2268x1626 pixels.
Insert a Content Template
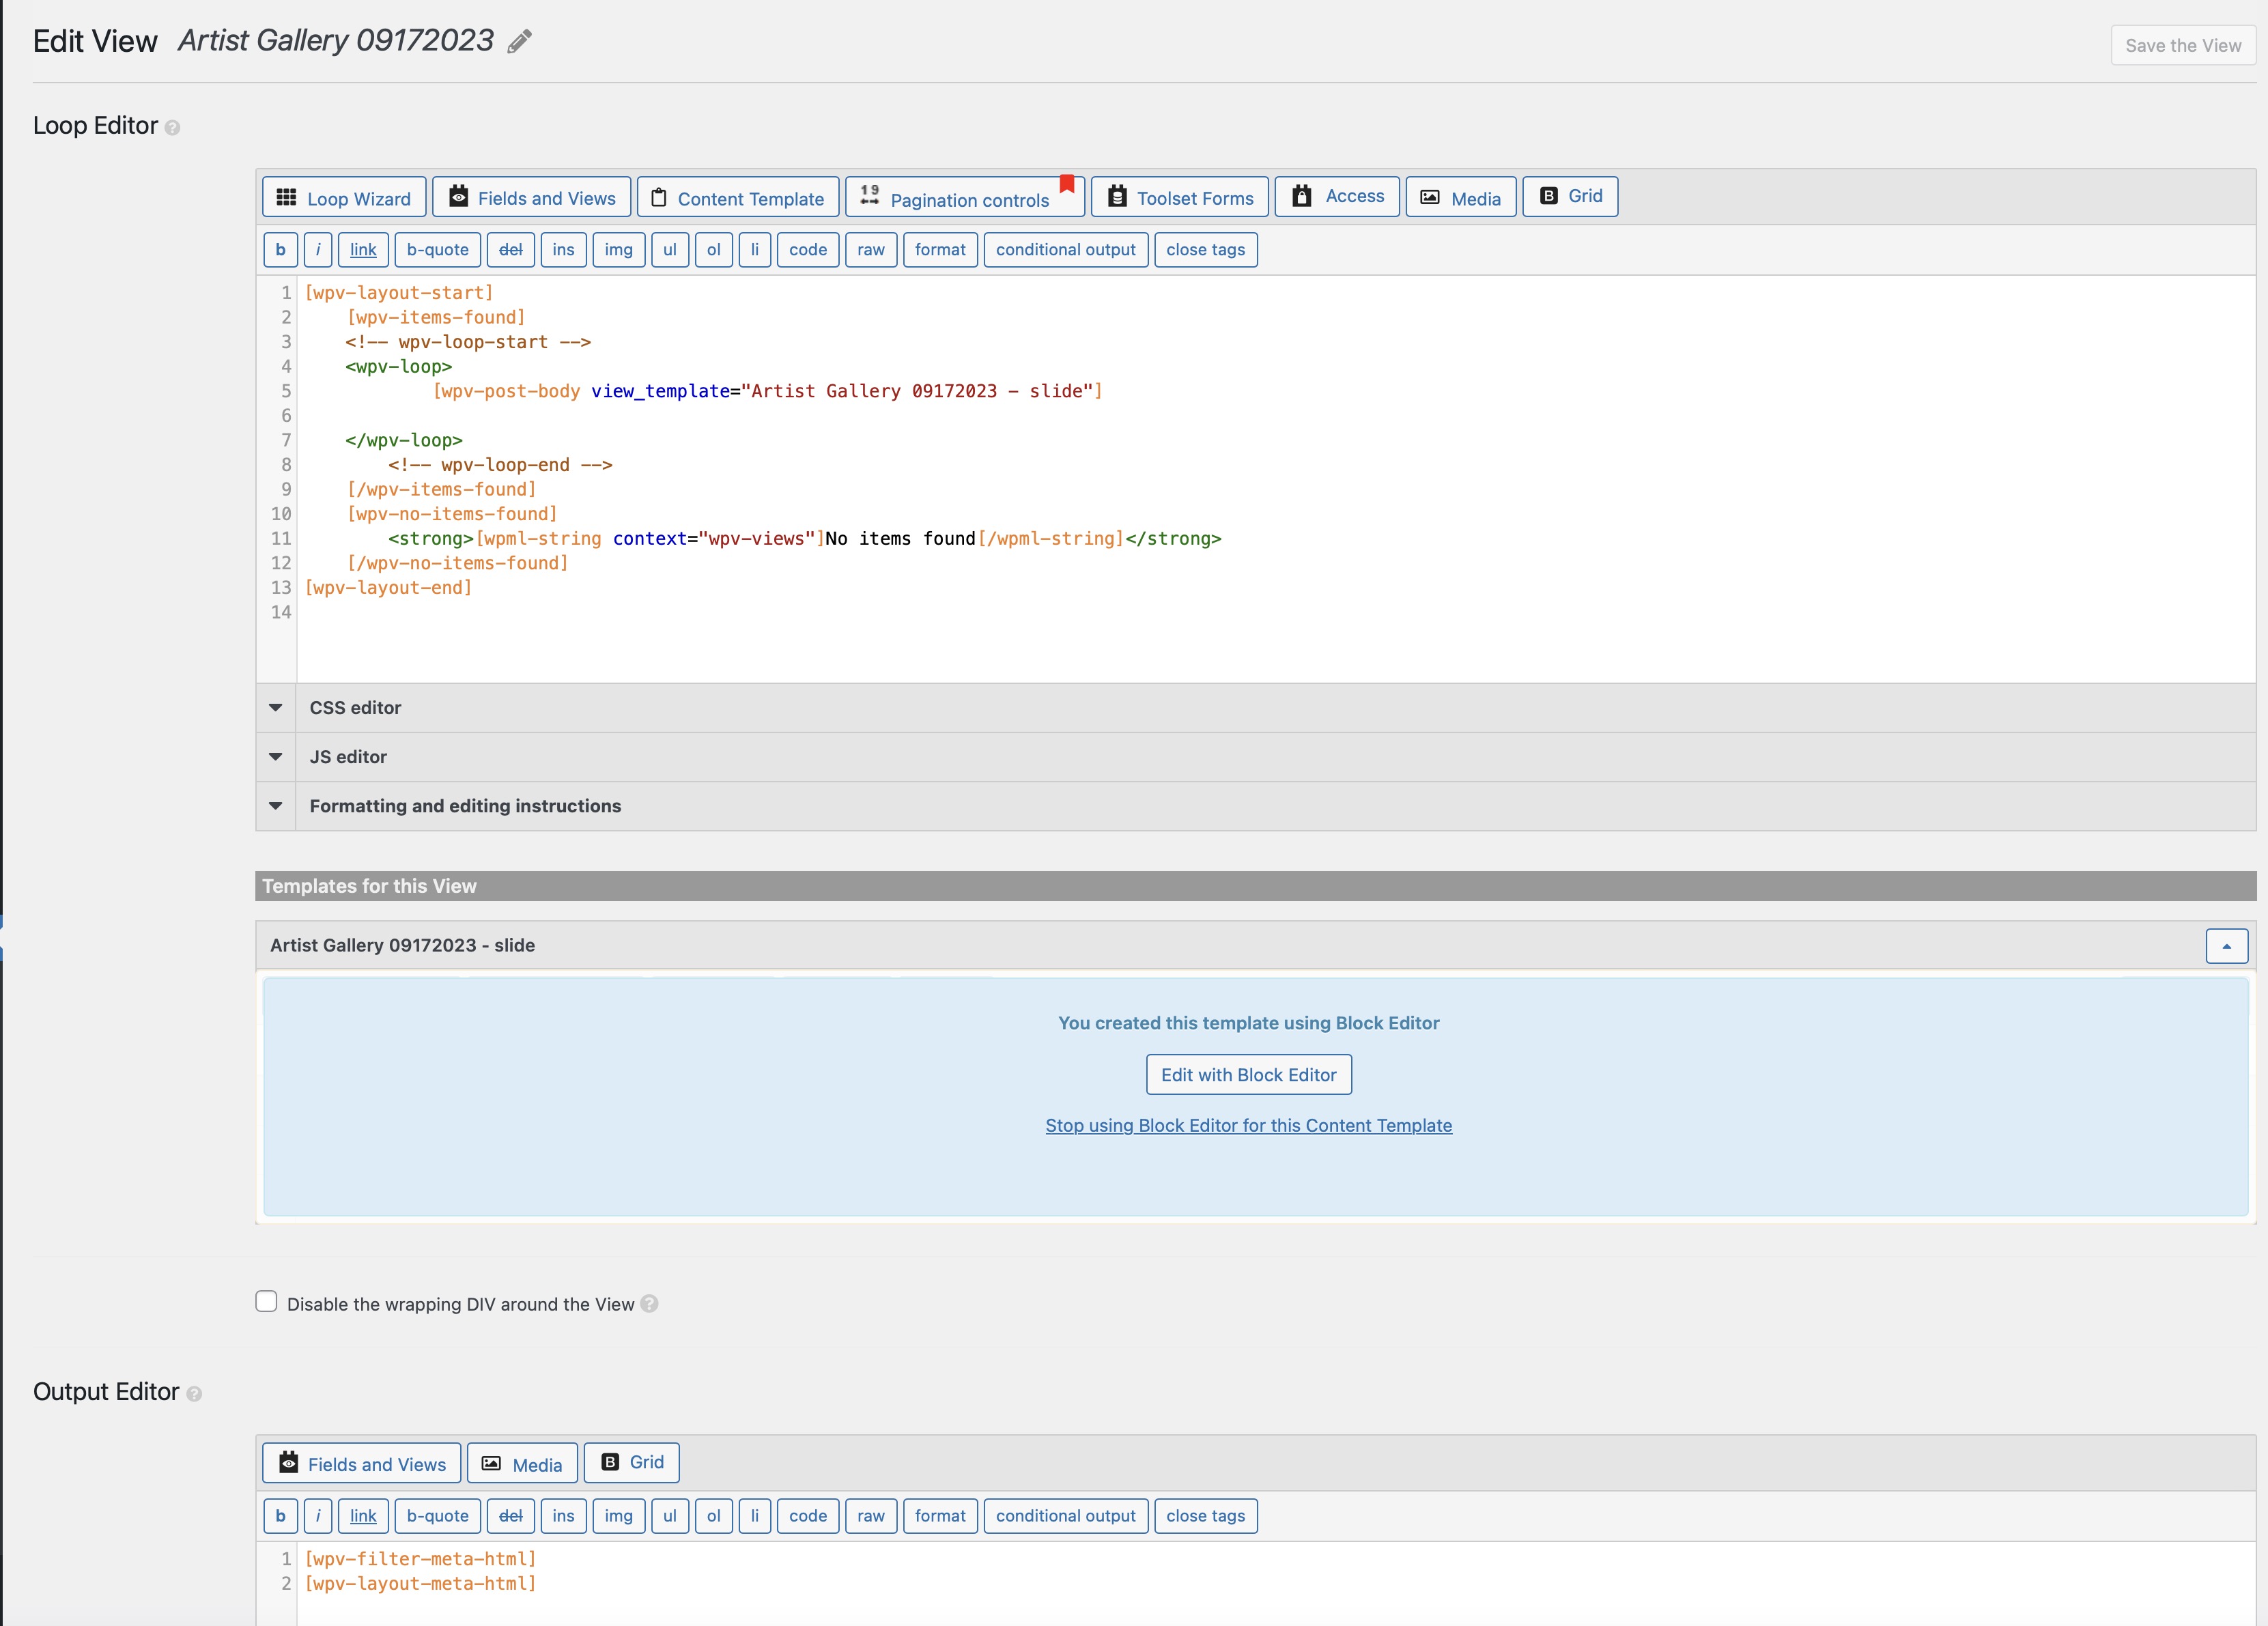[x=738, y=197]
